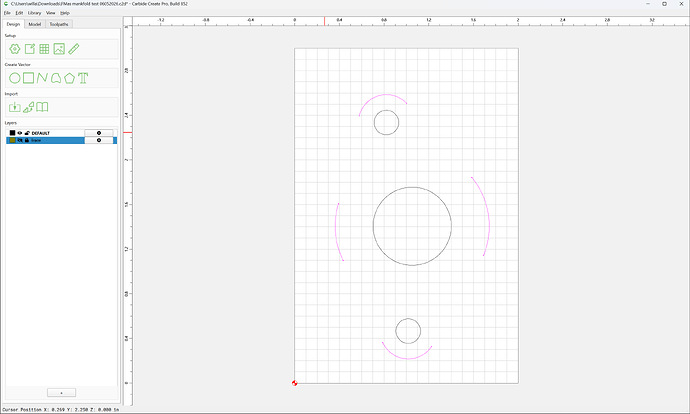Select the Circle vector tool
The height and width of the screenshot is (414, 690).
15,78
